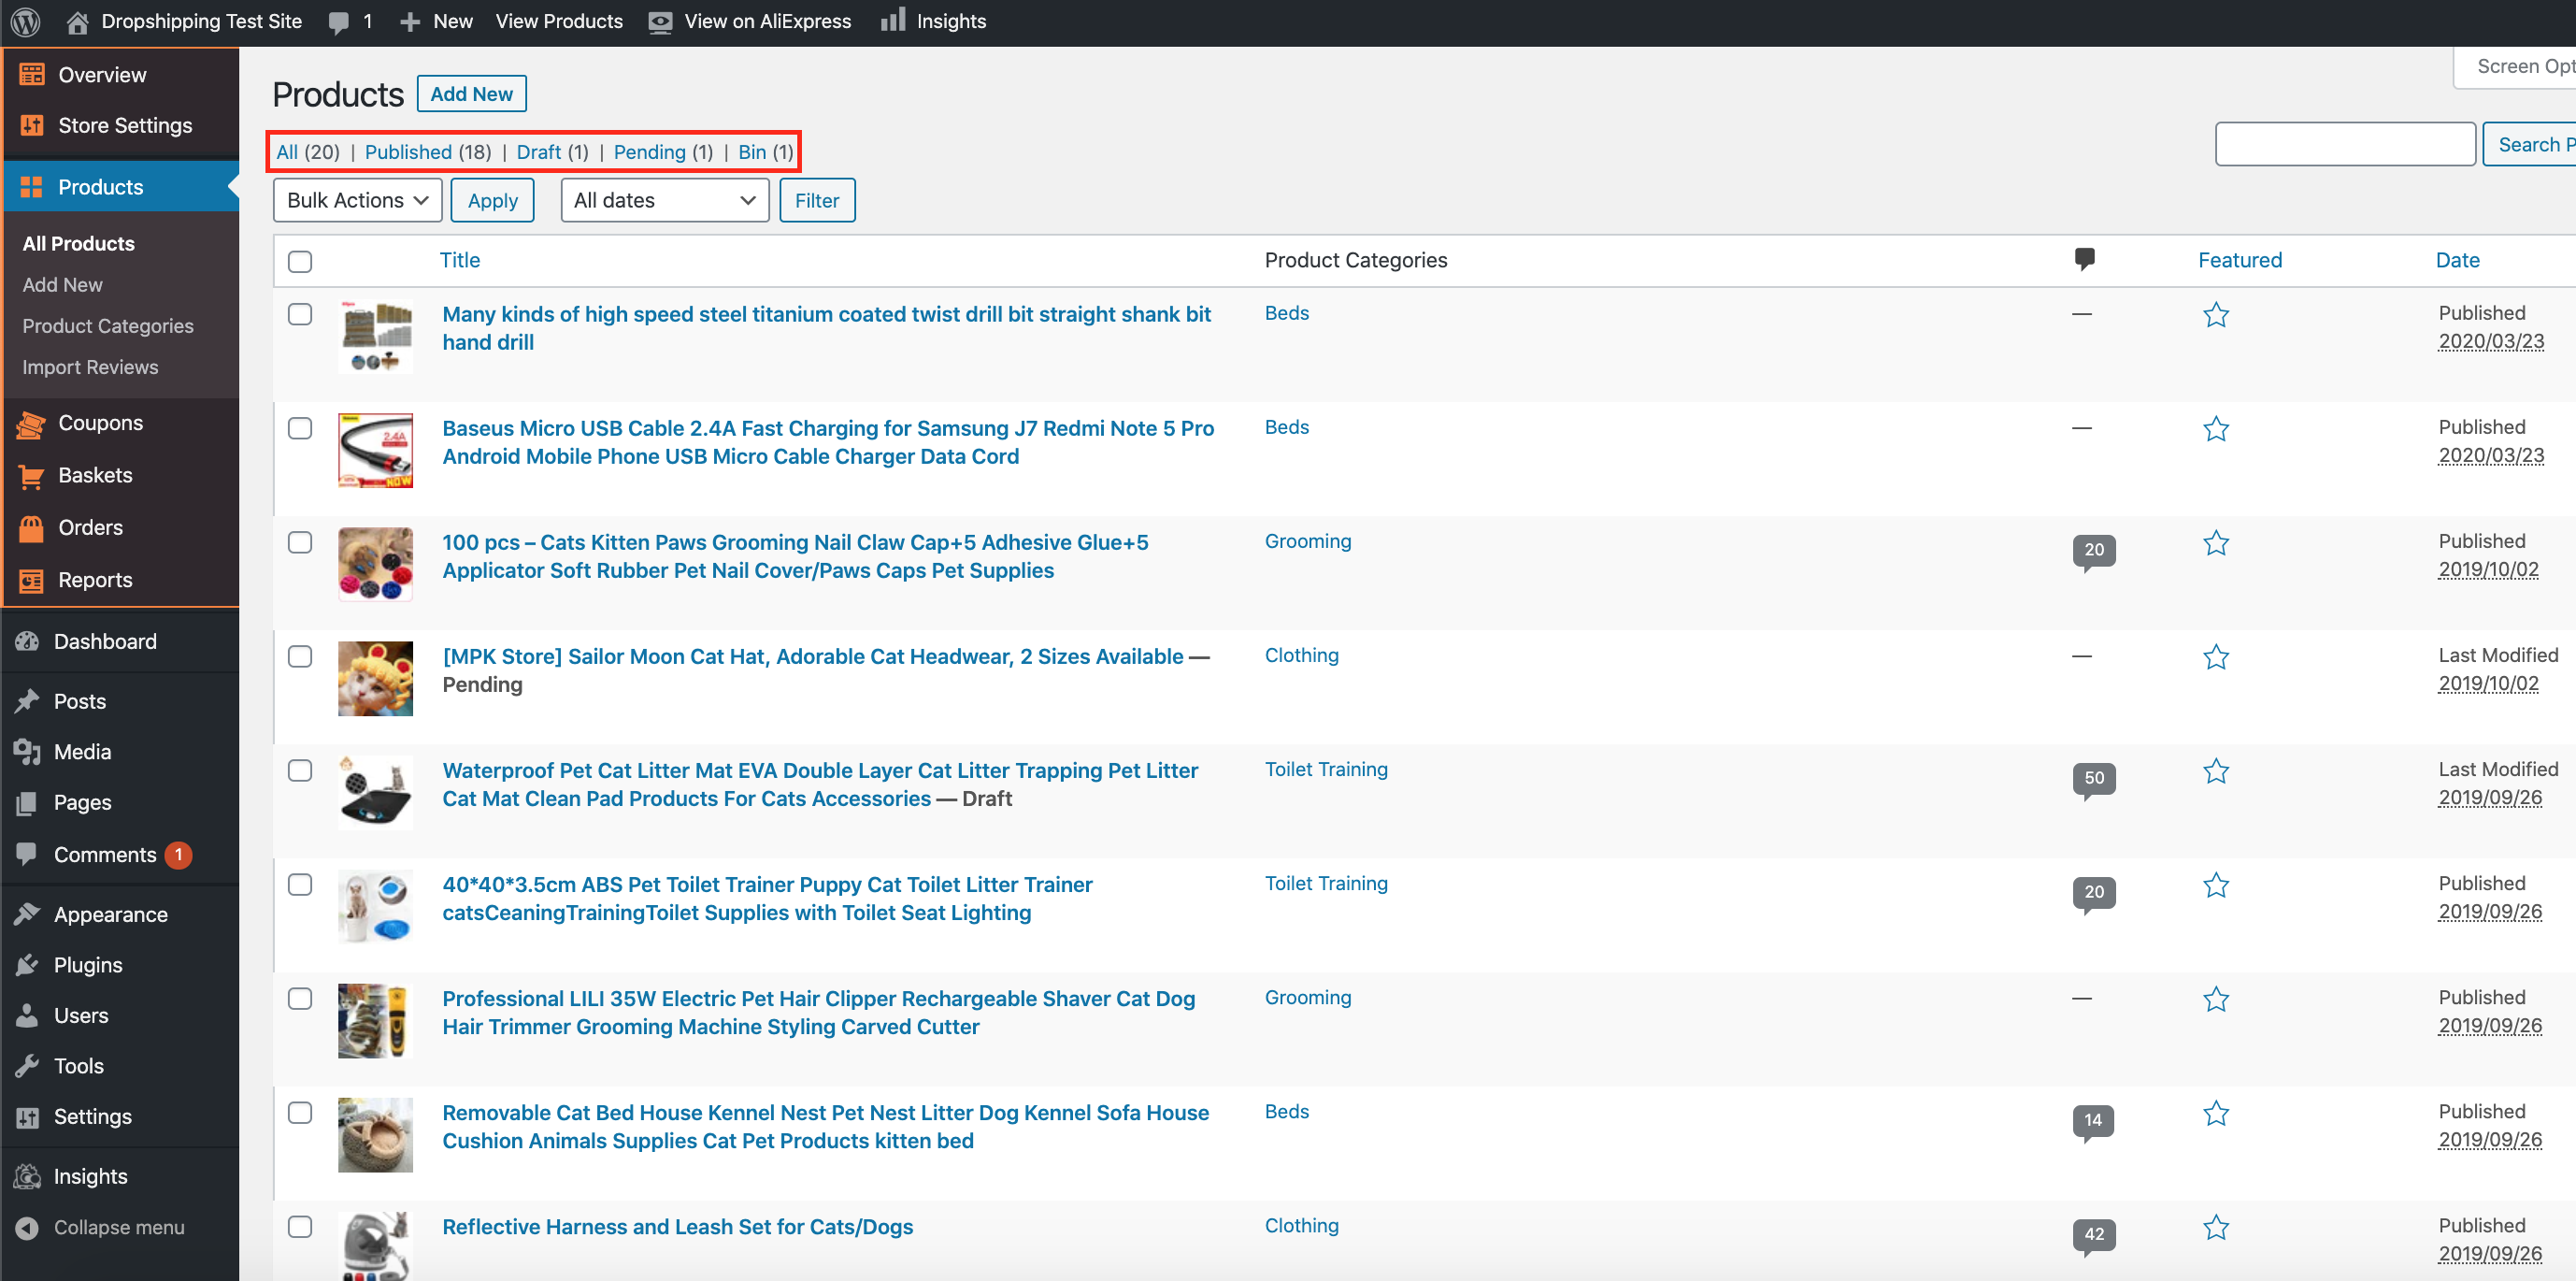The image size is (2576, 1281).
Task: Star the Baseus Micro USB Cable product
Action: [2215, 429]
